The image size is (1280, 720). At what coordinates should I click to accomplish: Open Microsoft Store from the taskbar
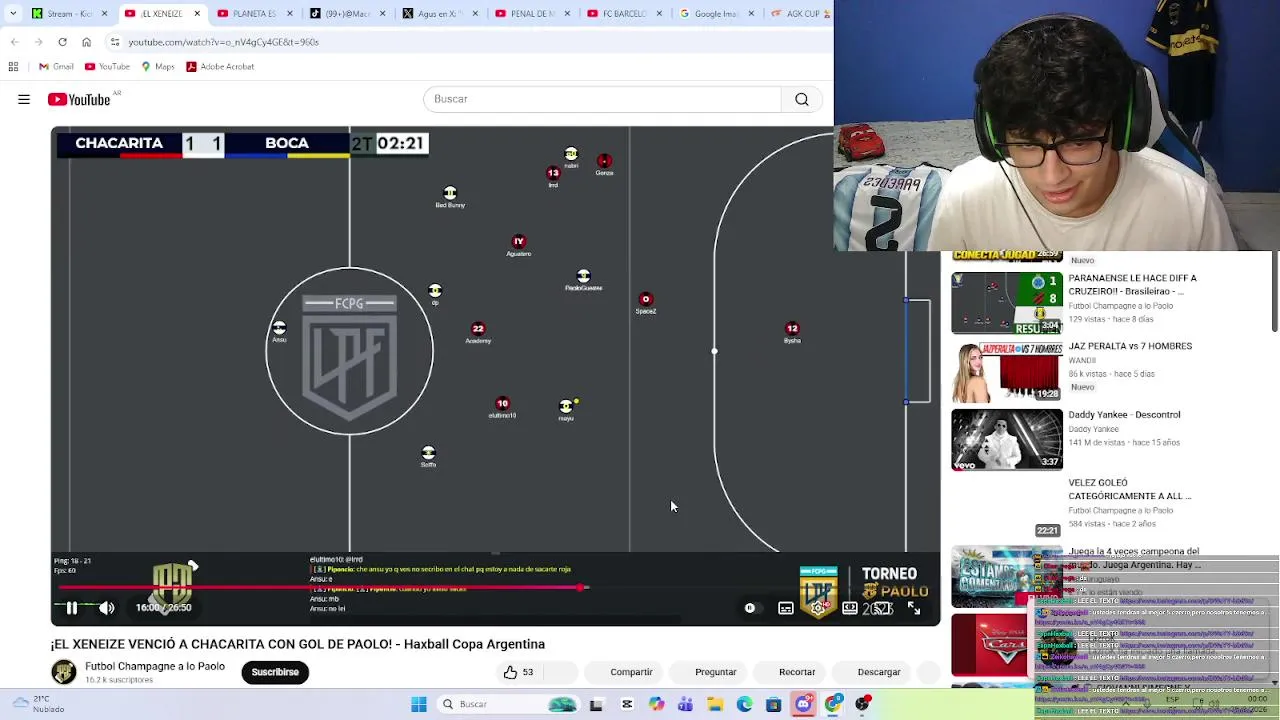pos(773,704)
